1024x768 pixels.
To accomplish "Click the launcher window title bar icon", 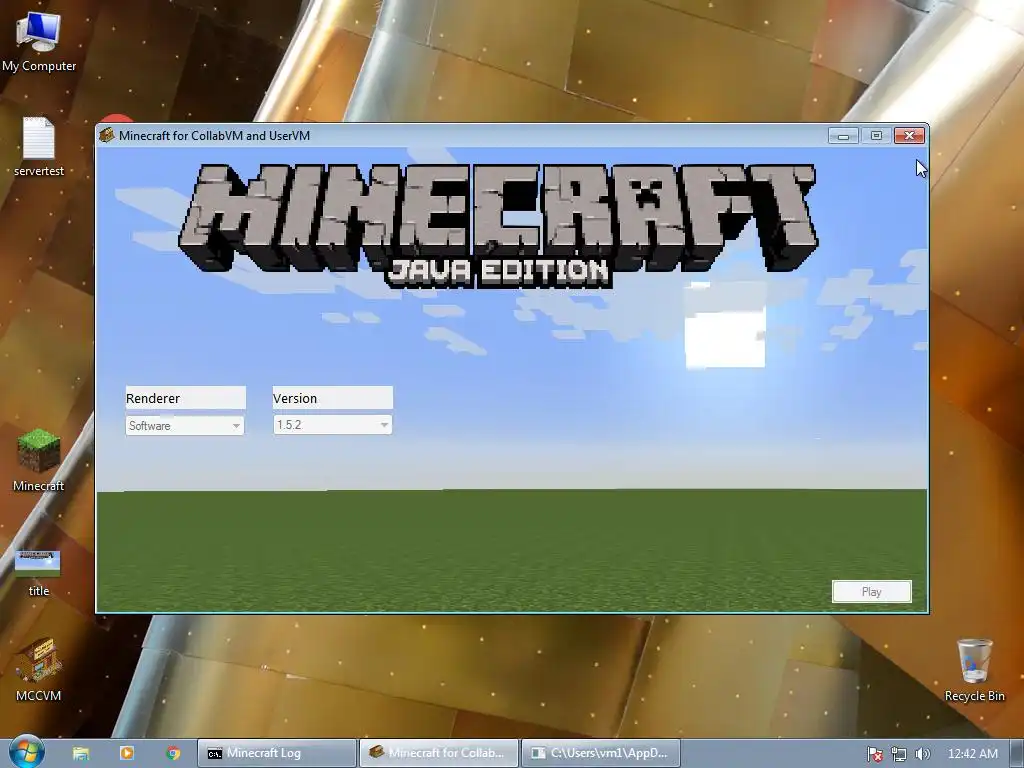I will [107, 135].
